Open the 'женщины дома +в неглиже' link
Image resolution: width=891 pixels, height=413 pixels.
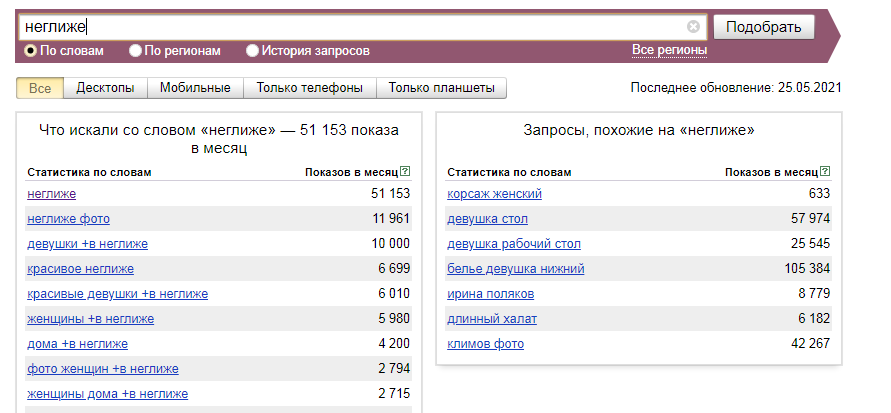(x=107, y=394)
